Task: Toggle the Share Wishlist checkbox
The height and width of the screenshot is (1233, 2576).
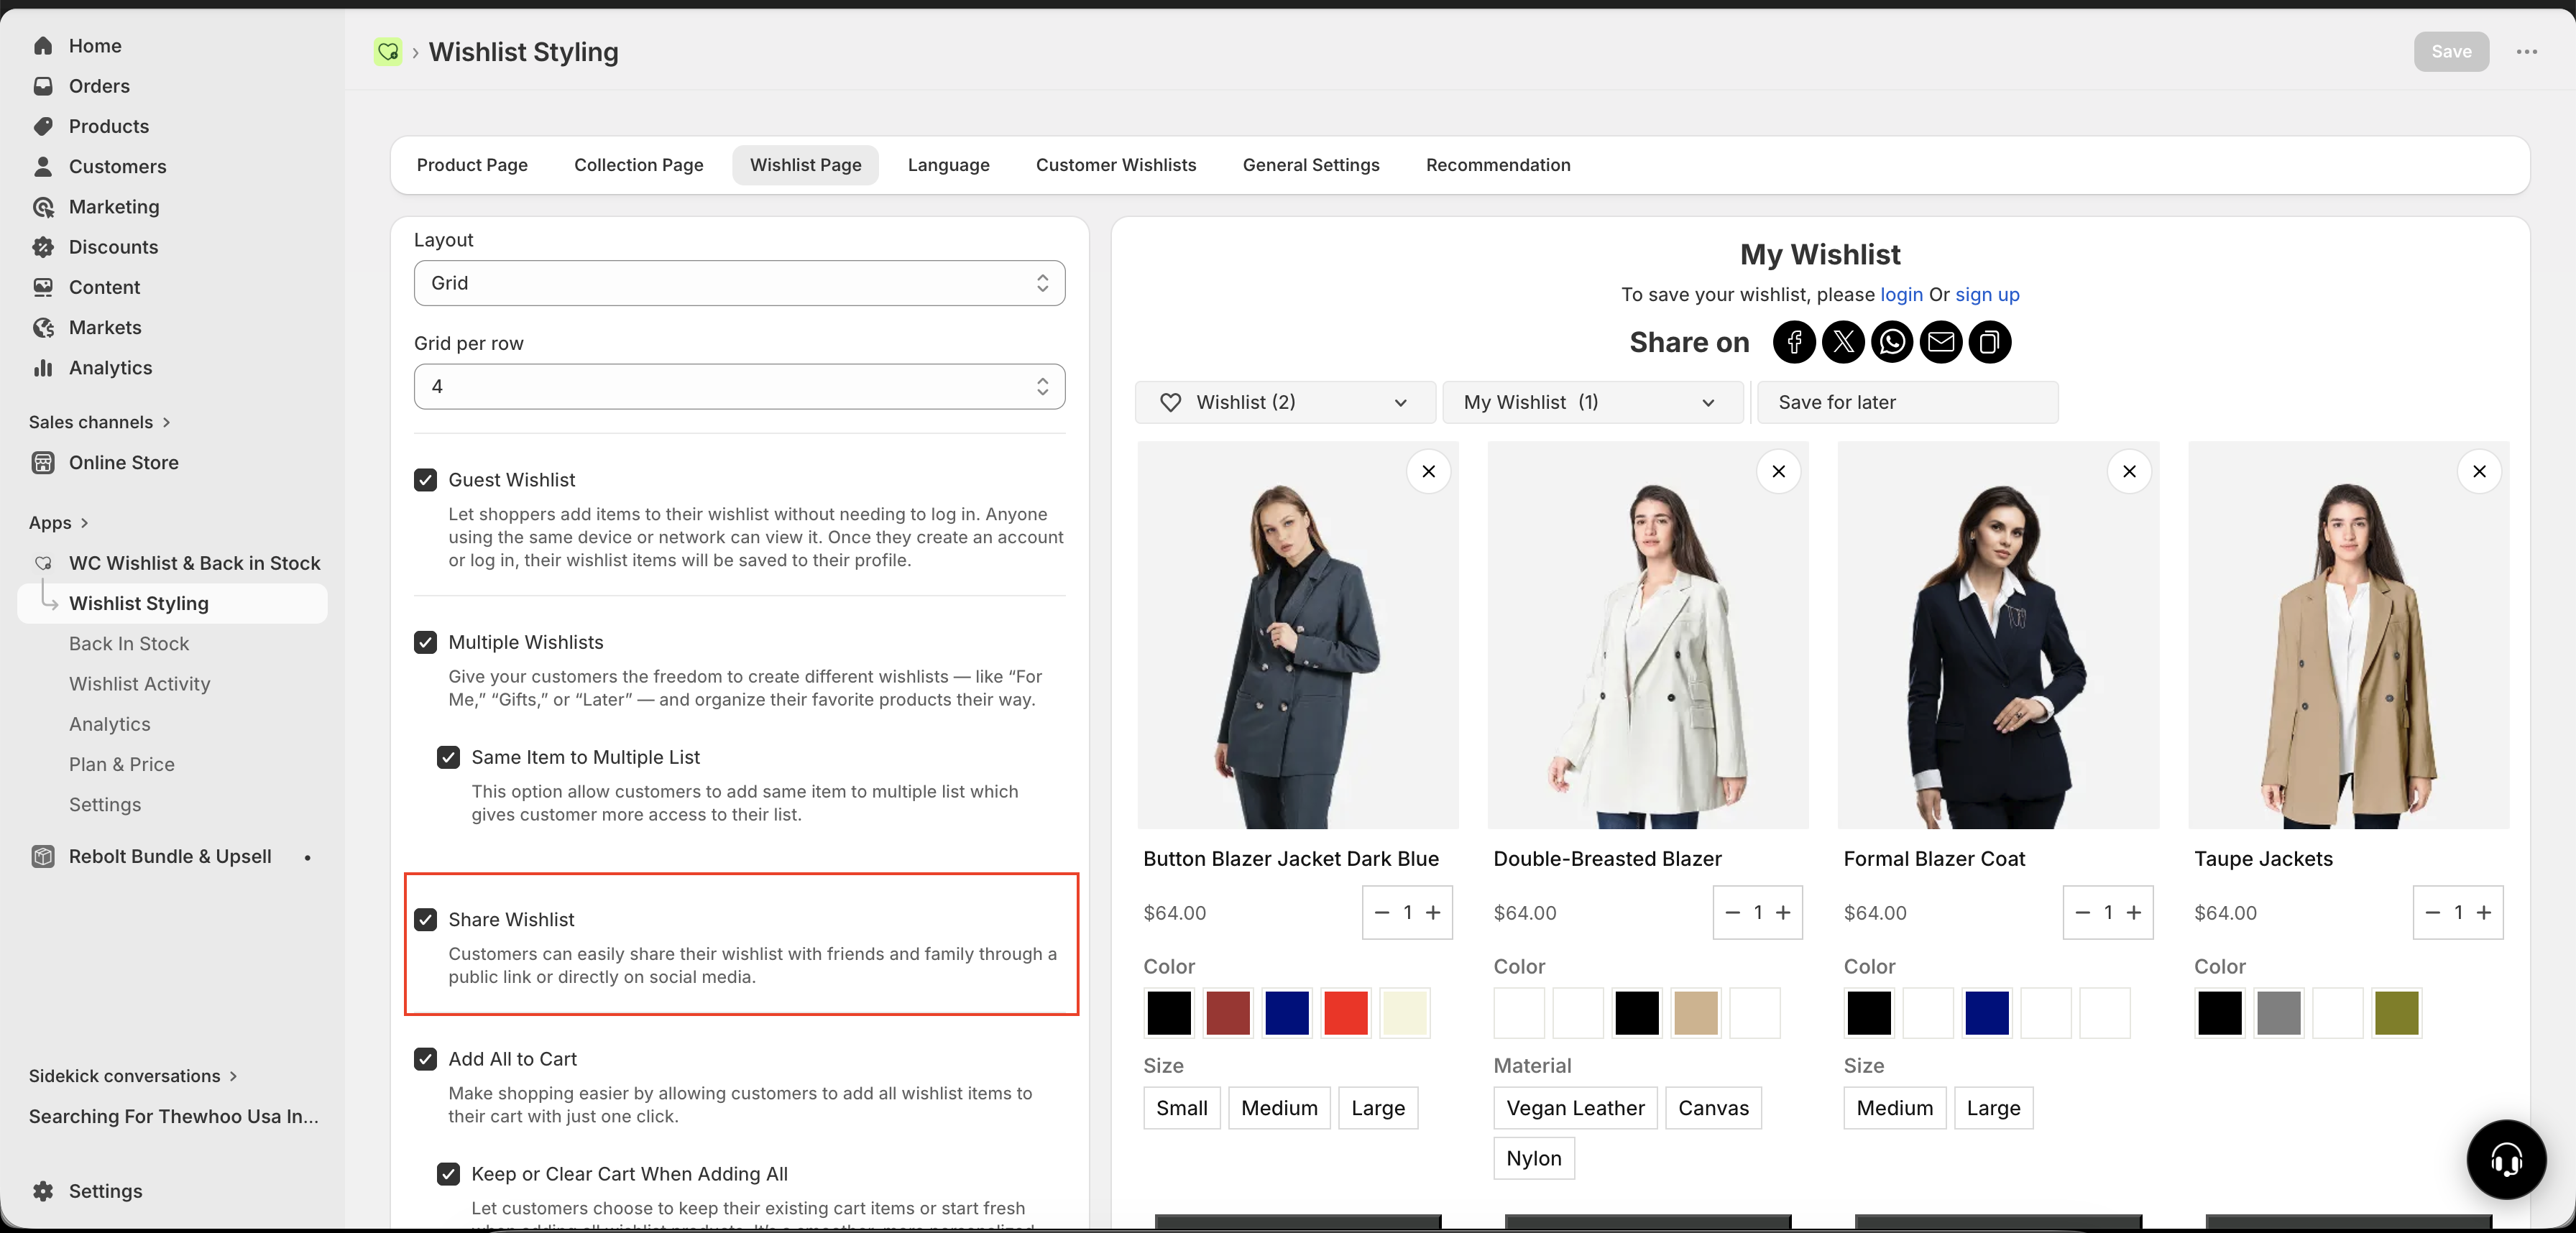Action: pyautogui.click(x=425, y=920)
